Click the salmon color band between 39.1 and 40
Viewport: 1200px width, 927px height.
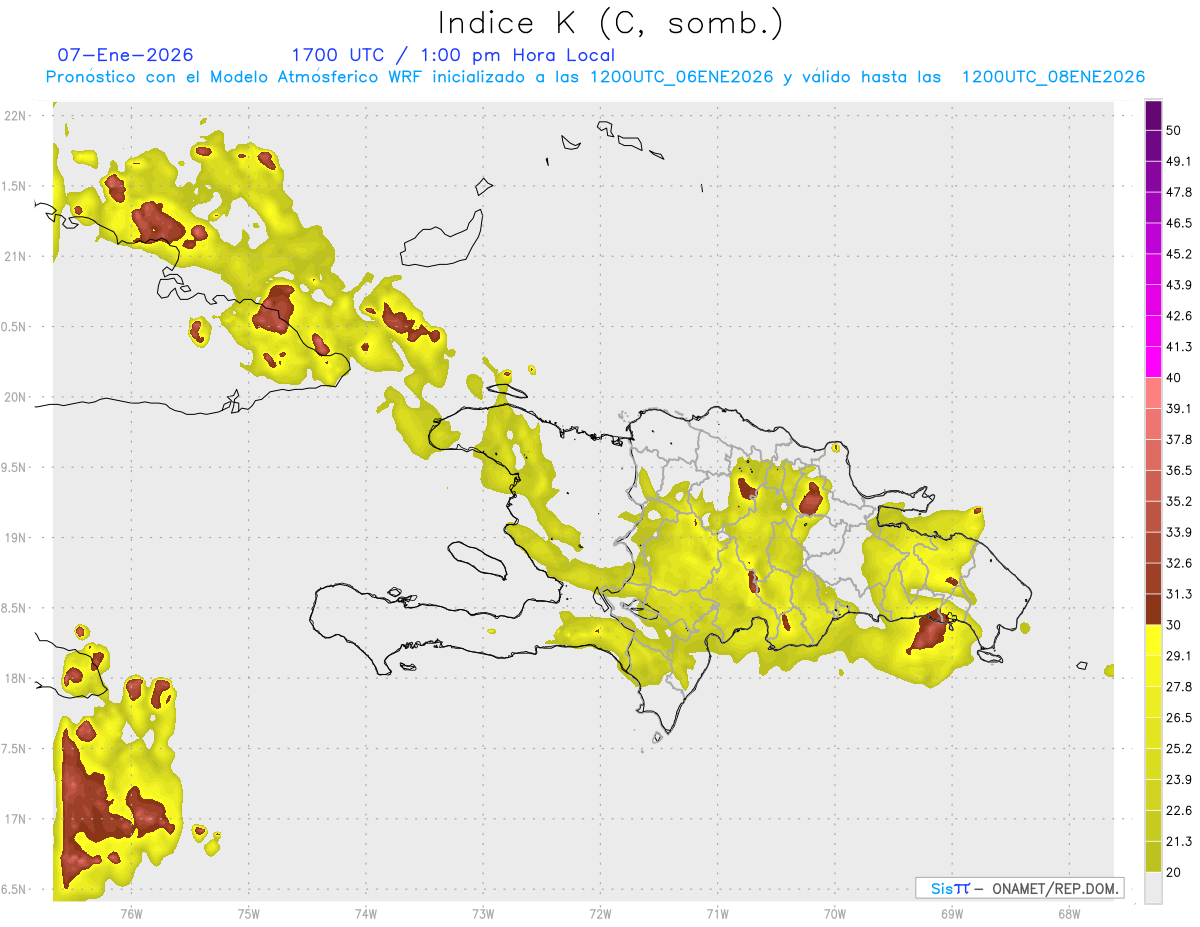tap(1153, 393)
